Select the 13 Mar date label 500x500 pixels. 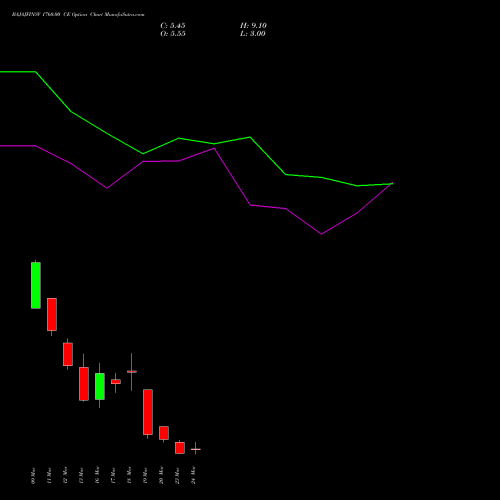(x=81, y=476)
